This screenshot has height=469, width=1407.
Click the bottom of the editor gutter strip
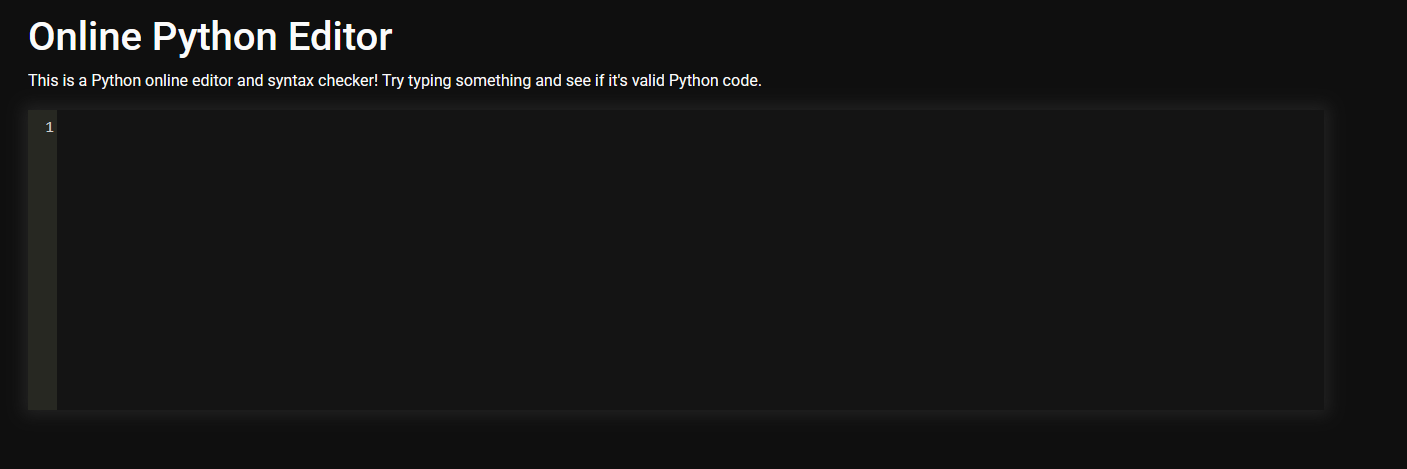(42, 398)
